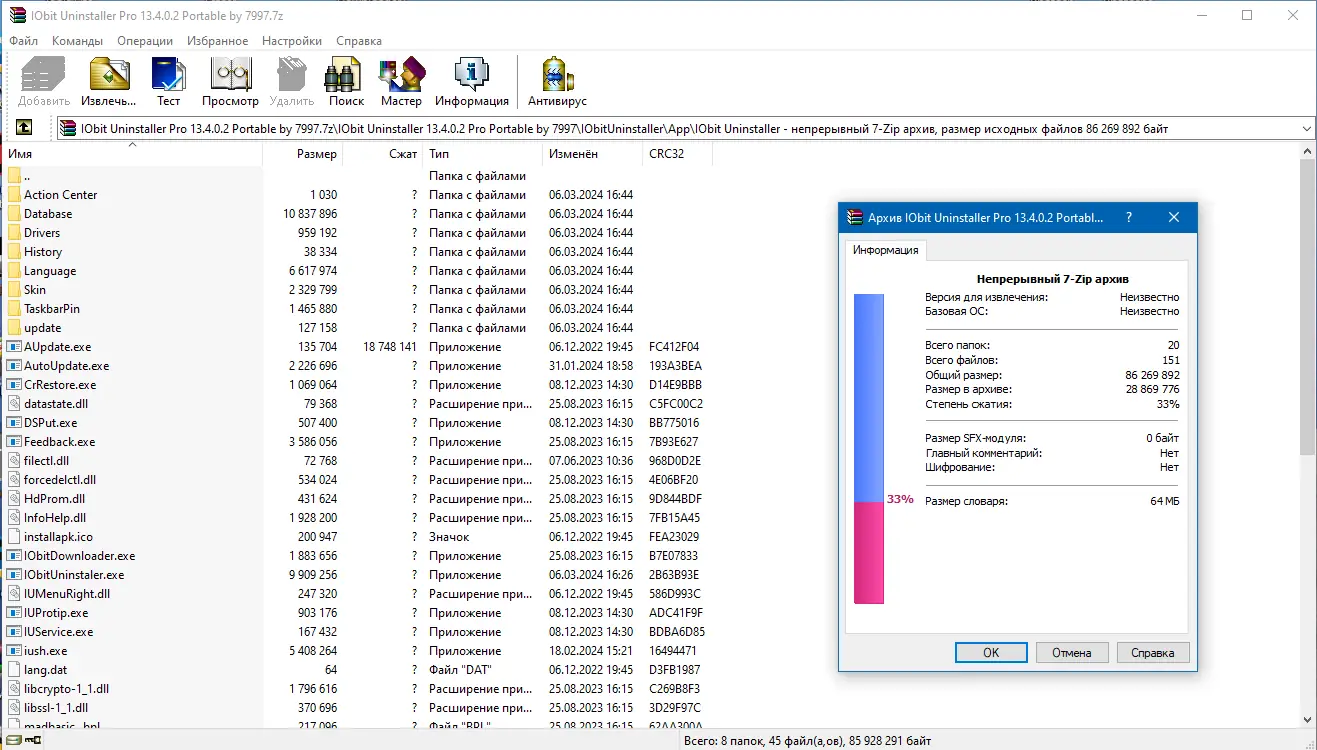Dismiss dialog via Отмена button

click(x=1071, y=652)
